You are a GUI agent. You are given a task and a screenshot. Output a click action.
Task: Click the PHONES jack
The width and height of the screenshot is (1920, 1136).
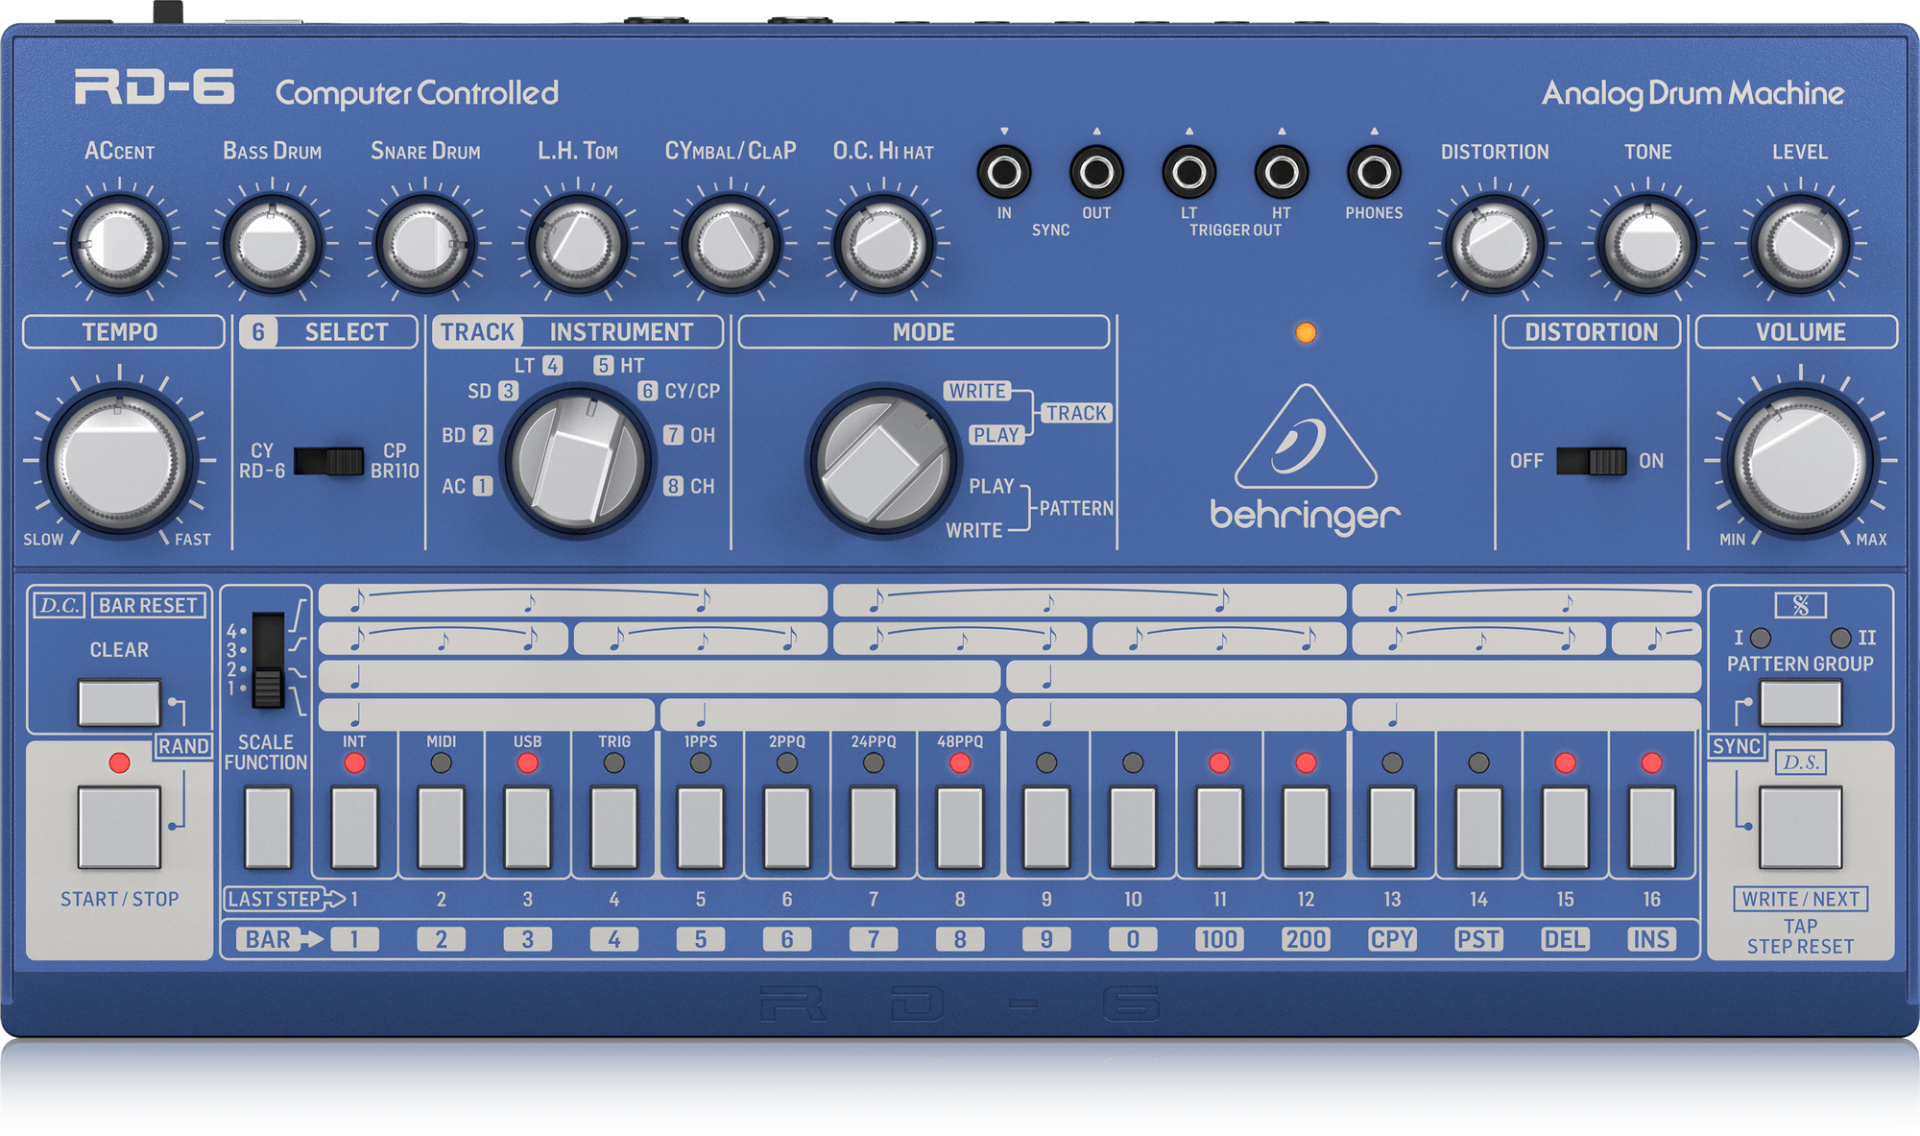click(x=1374, y=172)
